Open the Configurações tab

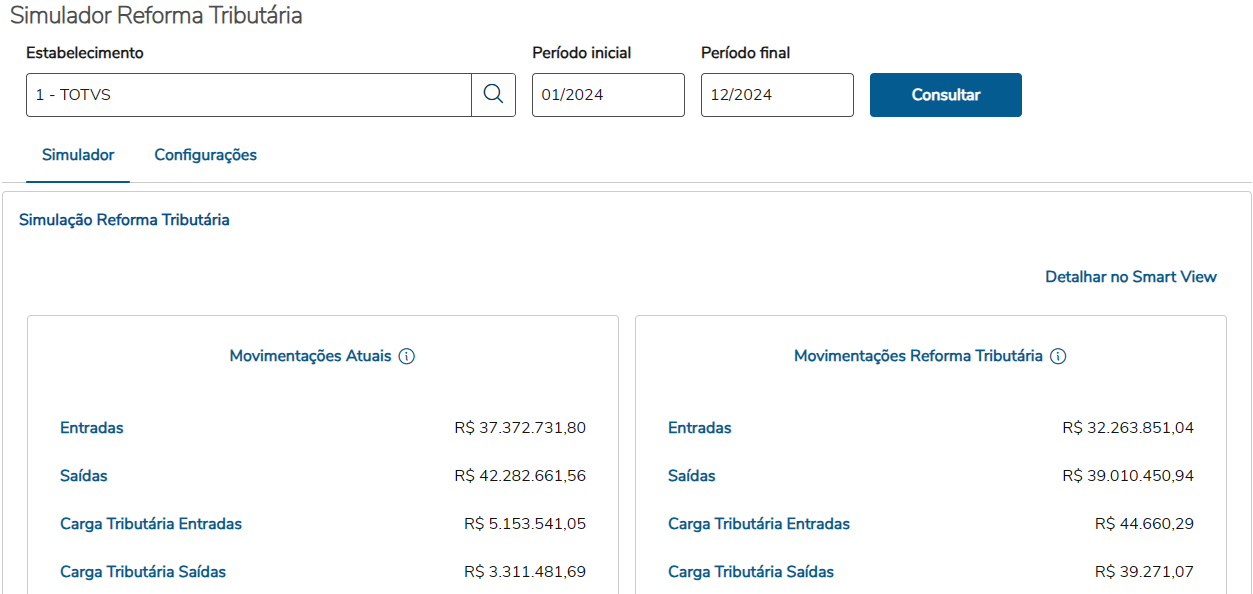click(205, 155)
